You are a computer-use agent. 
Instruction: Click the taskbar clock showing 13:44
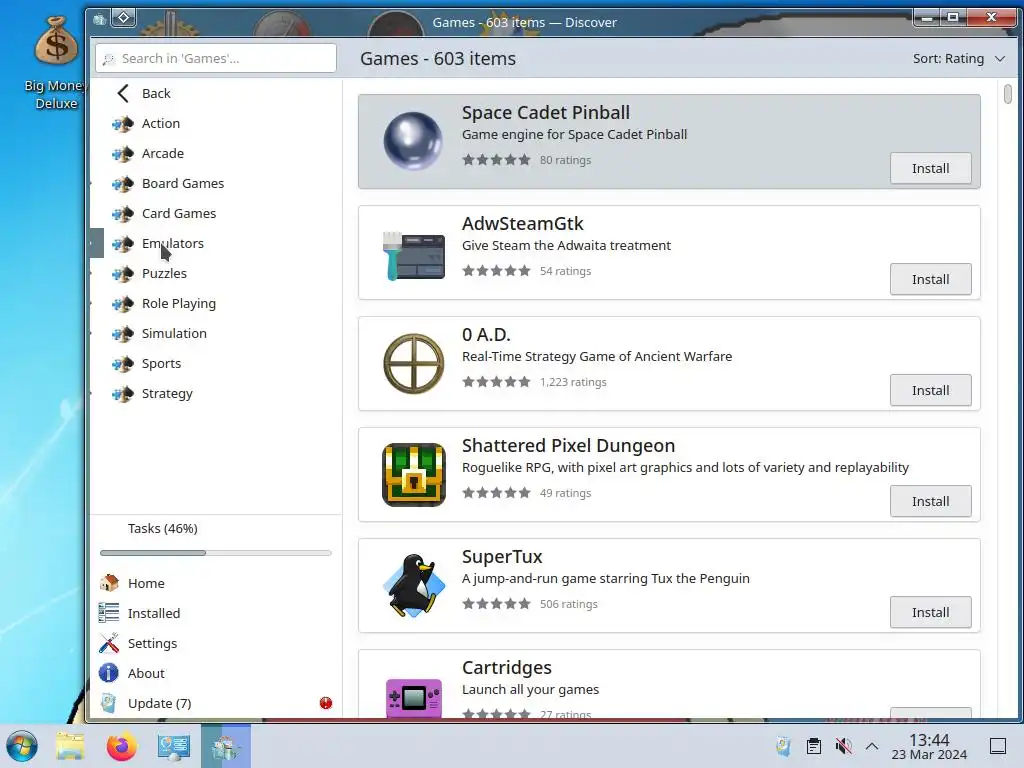click(x=929, y=746)
